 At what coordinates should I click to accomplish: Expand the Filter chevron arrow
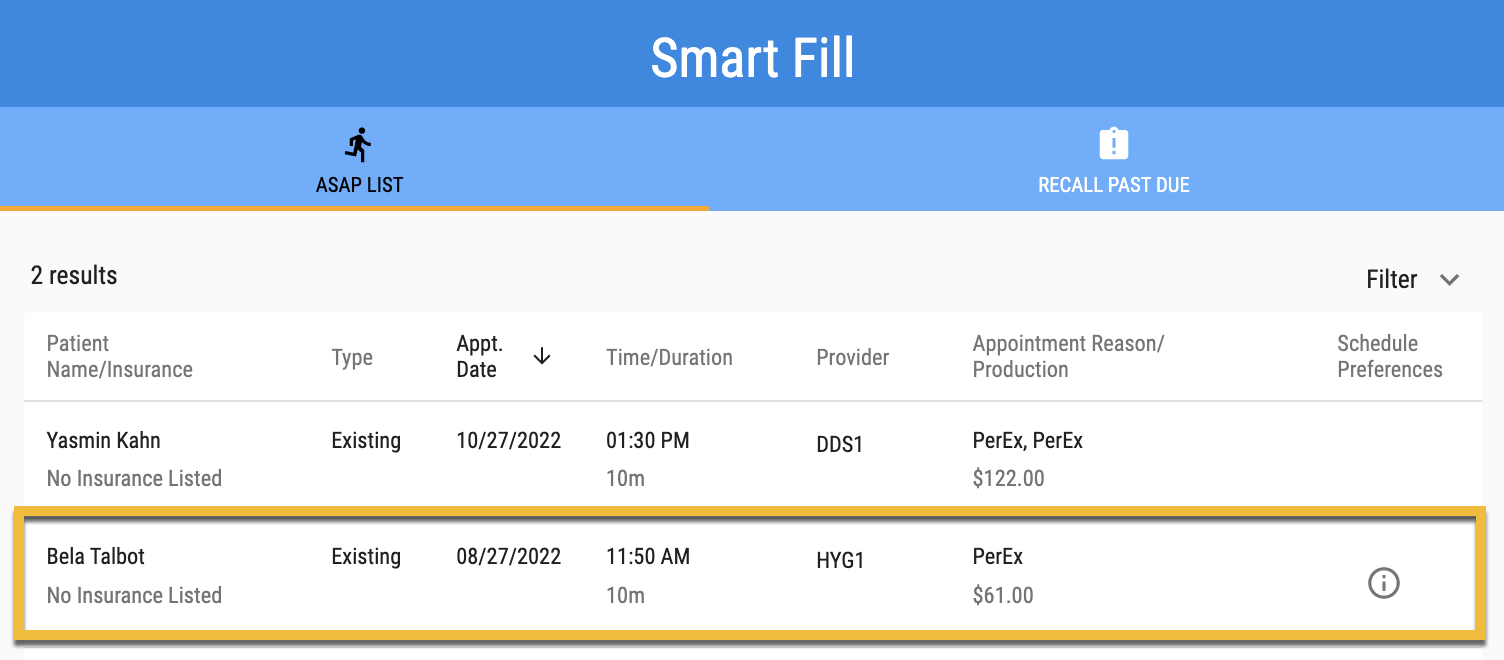(1449, 280)
